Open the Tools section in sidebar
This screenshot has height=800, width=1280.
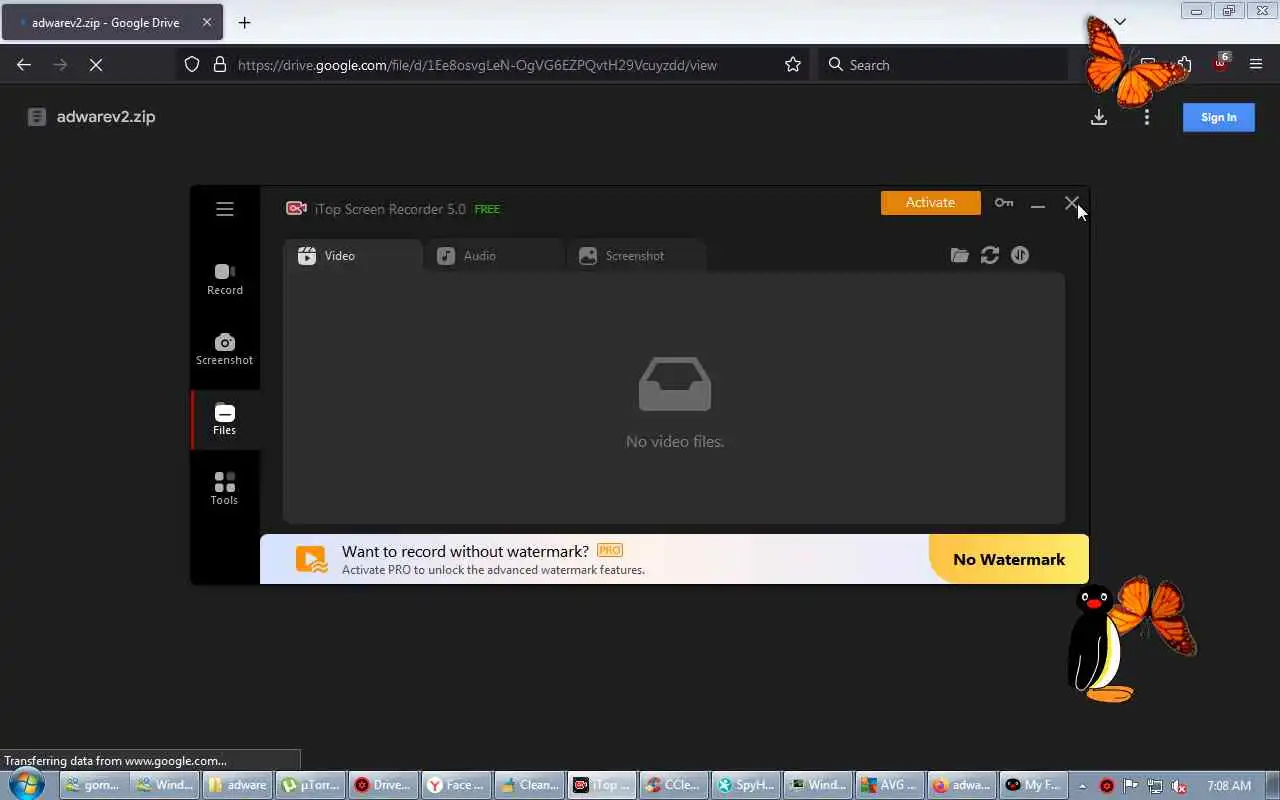[x=225, y=489]
